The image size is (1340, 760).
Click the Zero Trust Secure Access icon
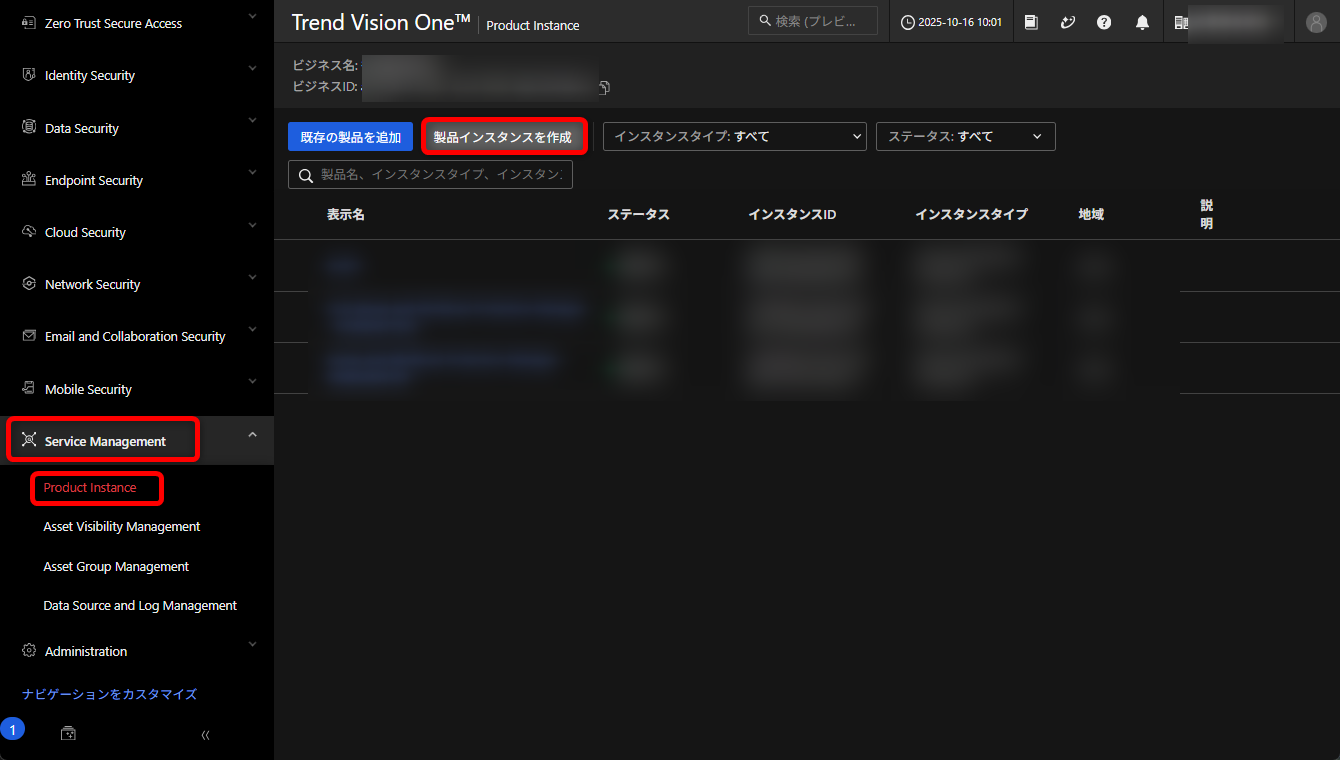(x=28, y=23)
